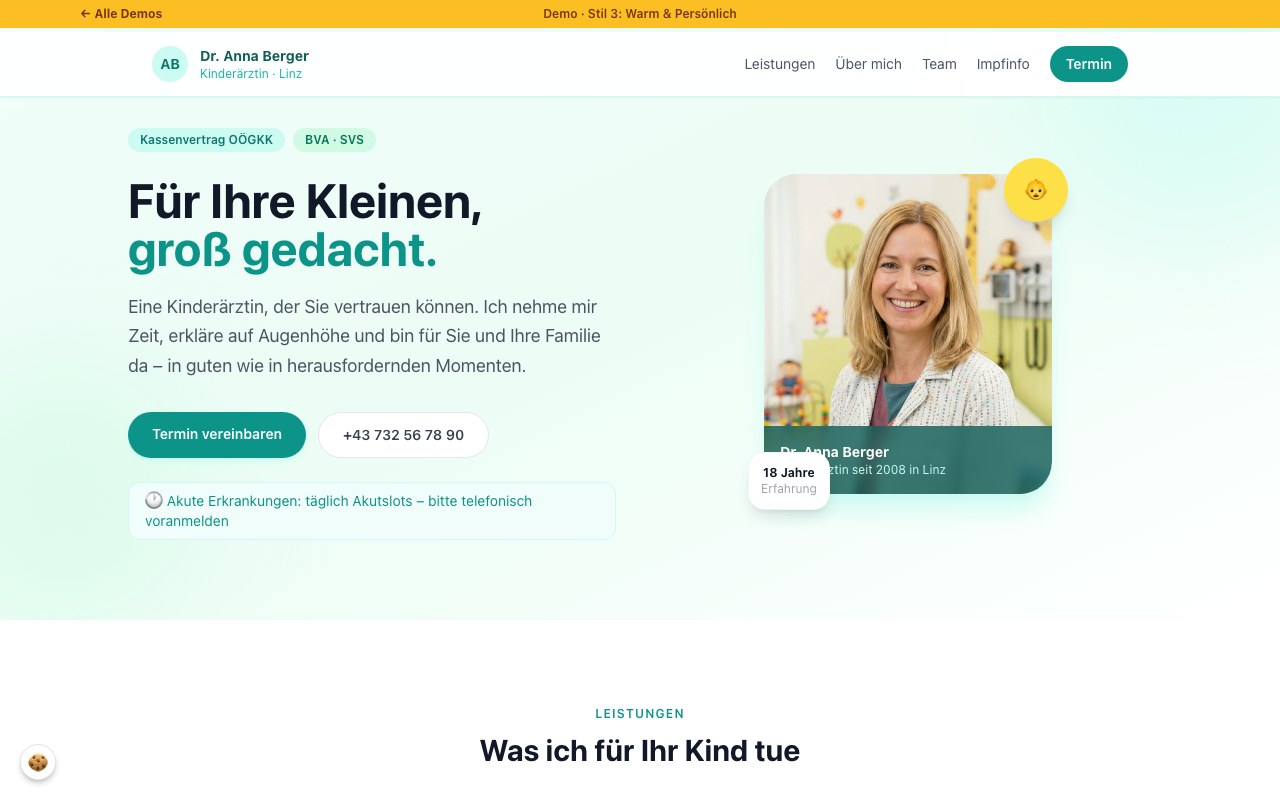Click the Dr. Anna Berger site title
The height and width of the screenshot is (800, 1280).
(x=254, y=56)
